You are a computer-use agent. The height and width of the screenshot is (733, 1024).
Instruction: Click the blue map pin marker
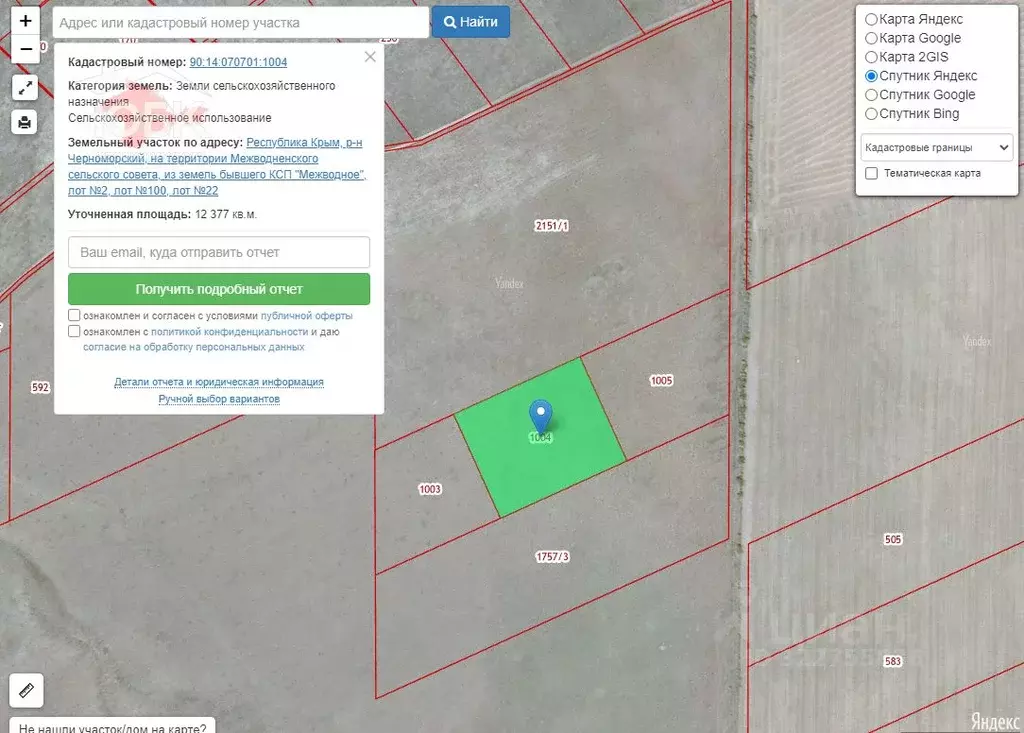coord(540,415)
